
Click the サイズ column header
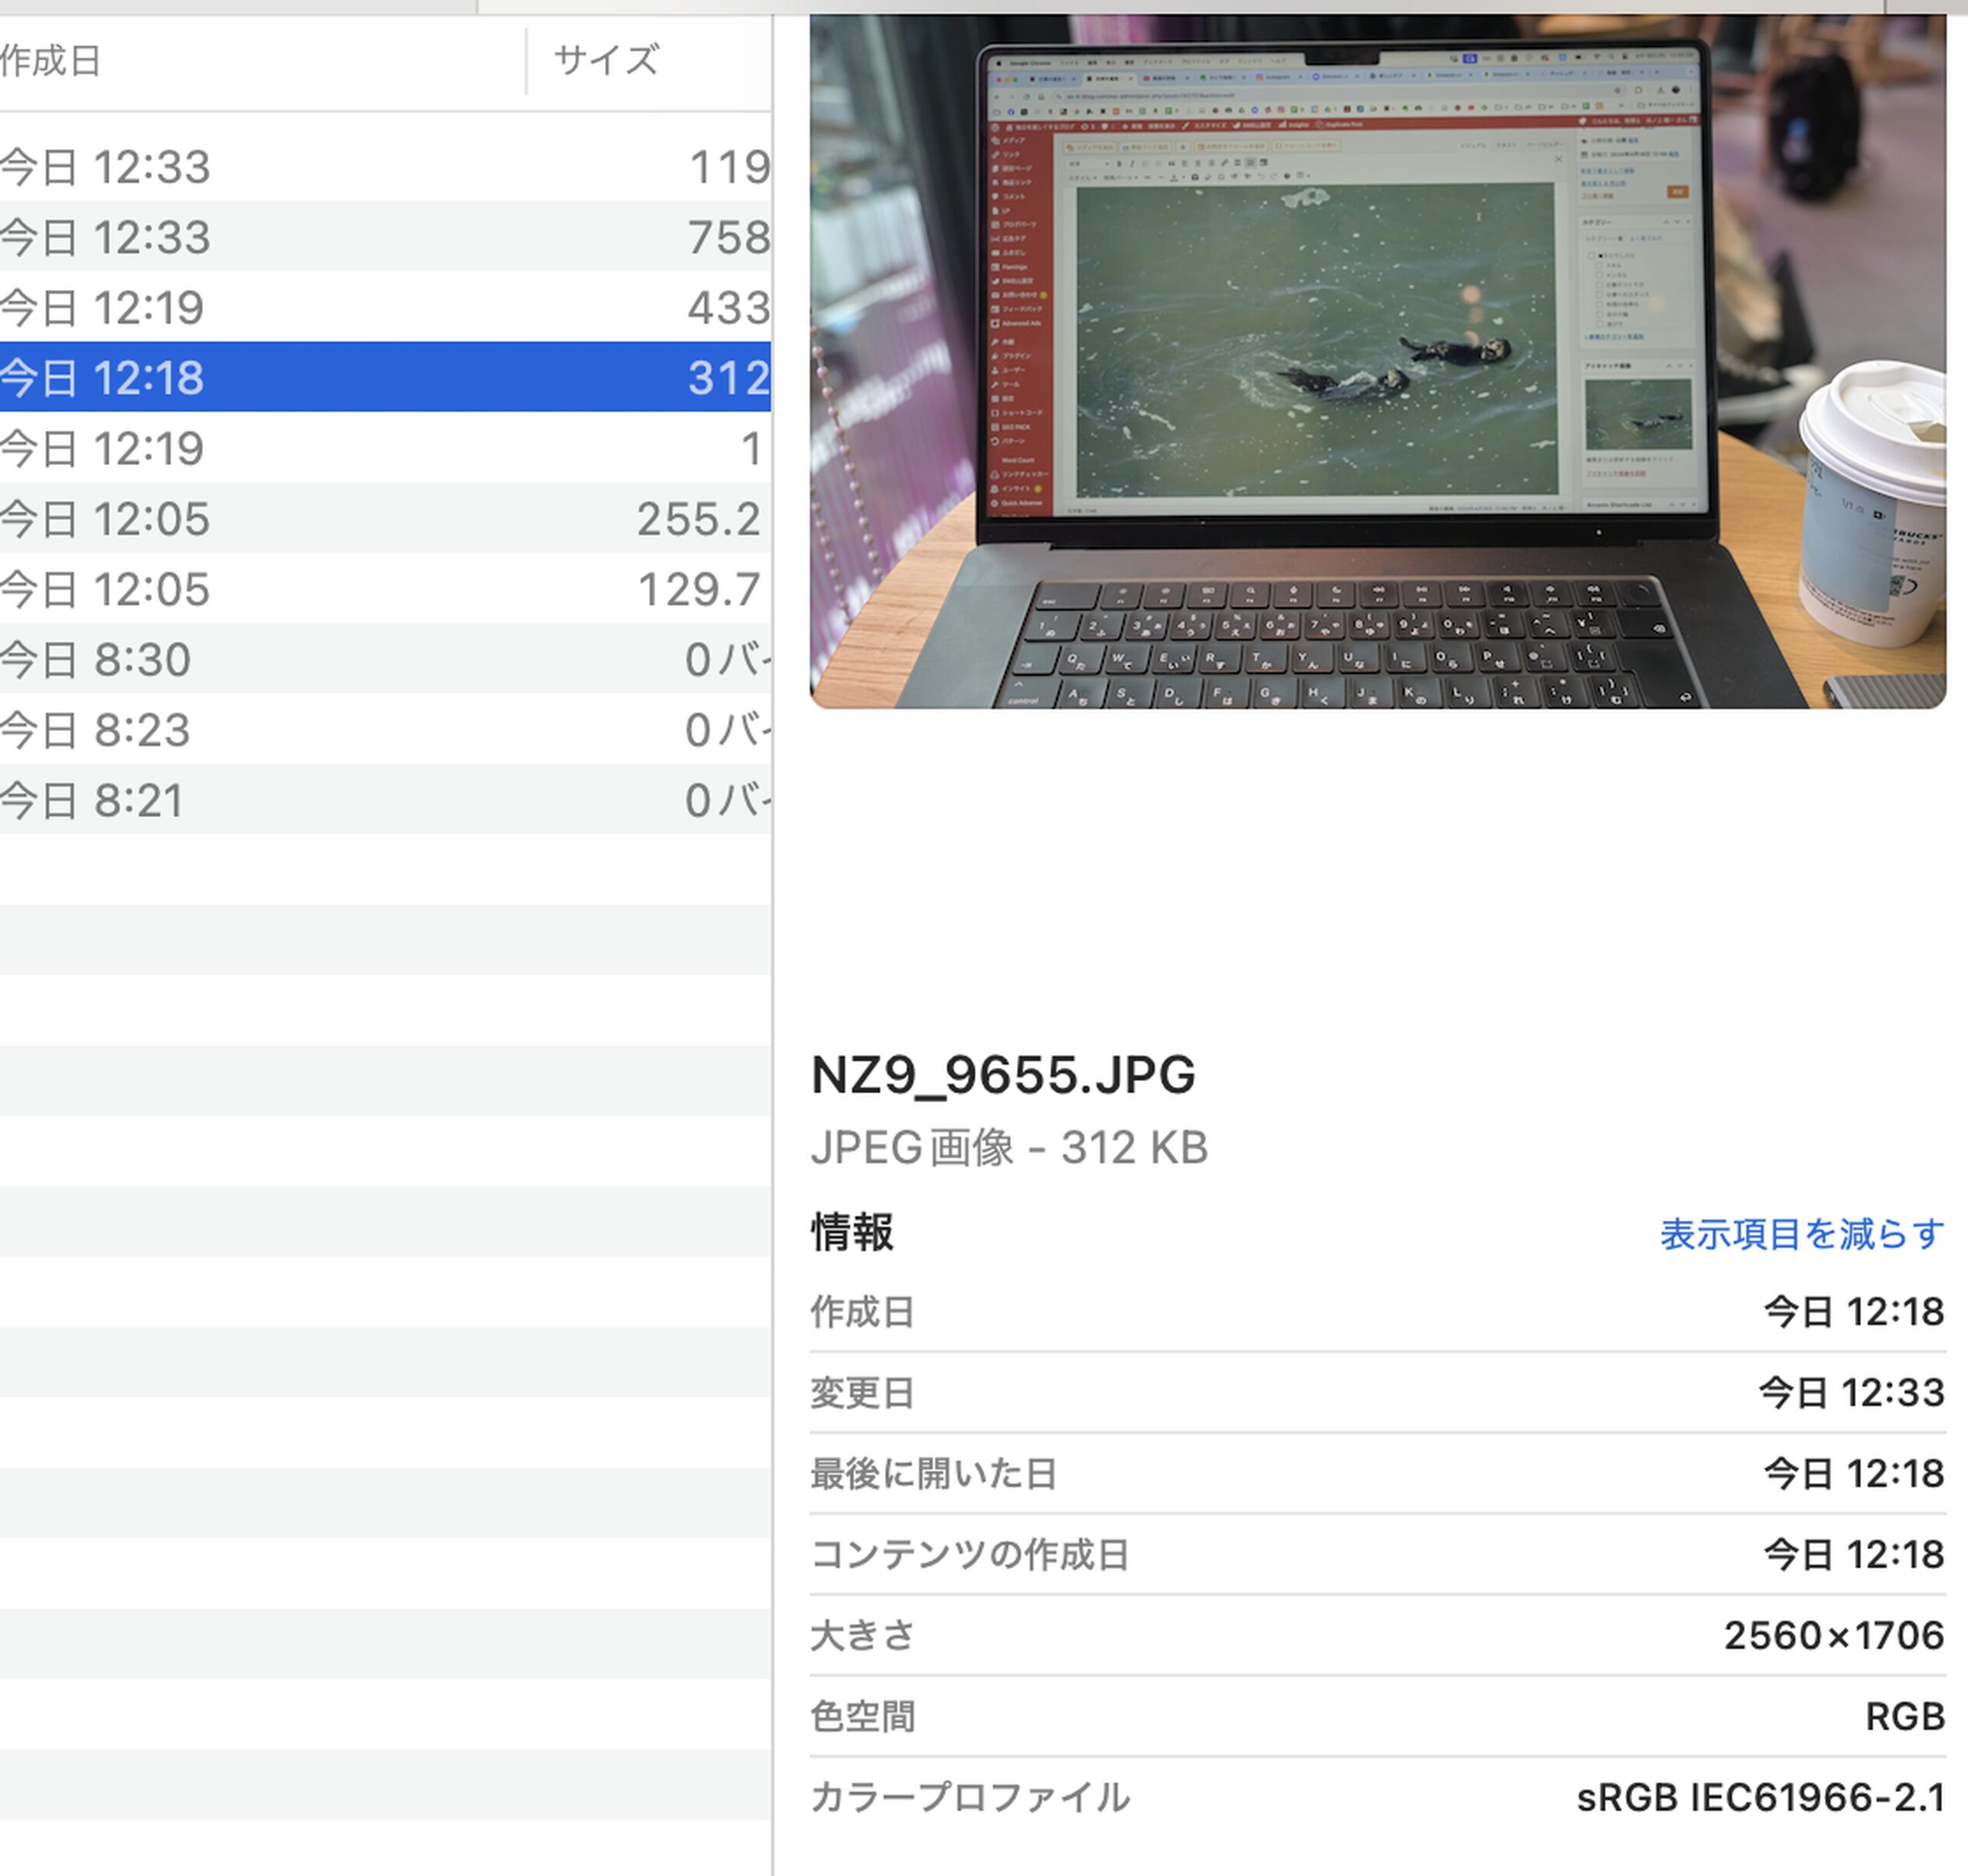click(x=606, y=62)
